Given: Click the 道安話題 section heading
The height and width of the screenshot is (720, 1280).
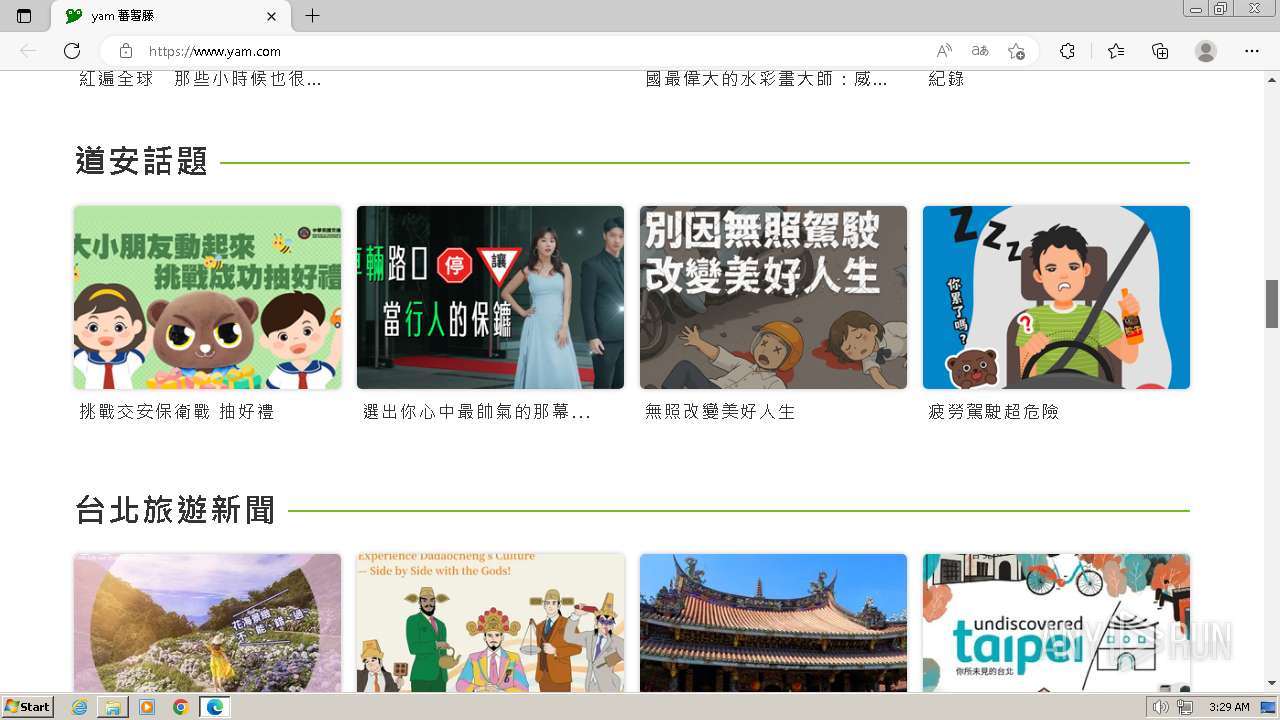Looking at the screenshot, I should (141, 161).
